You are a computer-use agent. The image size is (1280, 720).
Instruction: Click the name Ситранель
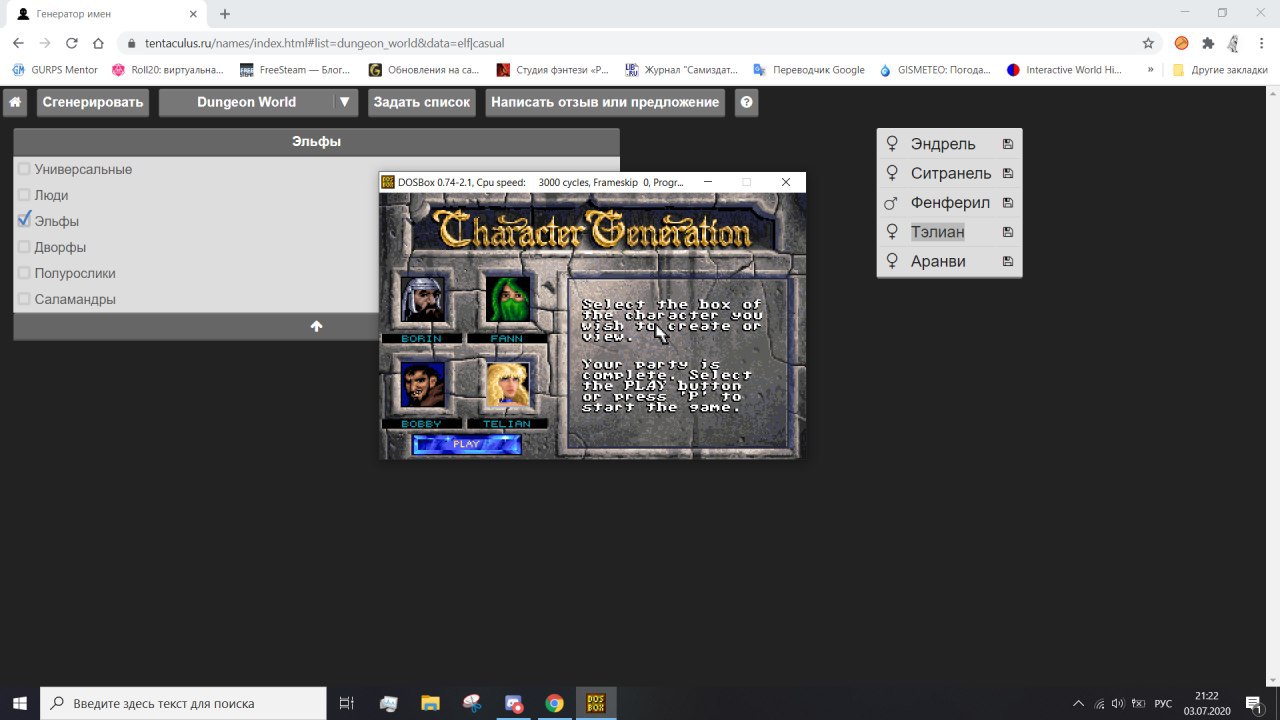tap(951, 173)
